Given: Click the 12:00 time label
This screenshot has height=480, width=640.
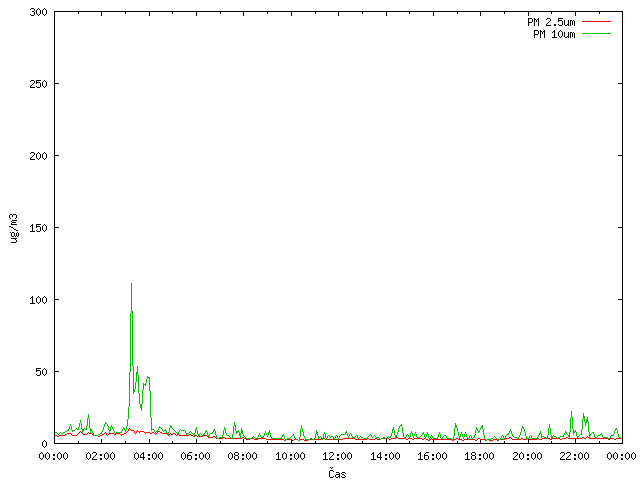Looking at the screenshot, I should [337, 456].
